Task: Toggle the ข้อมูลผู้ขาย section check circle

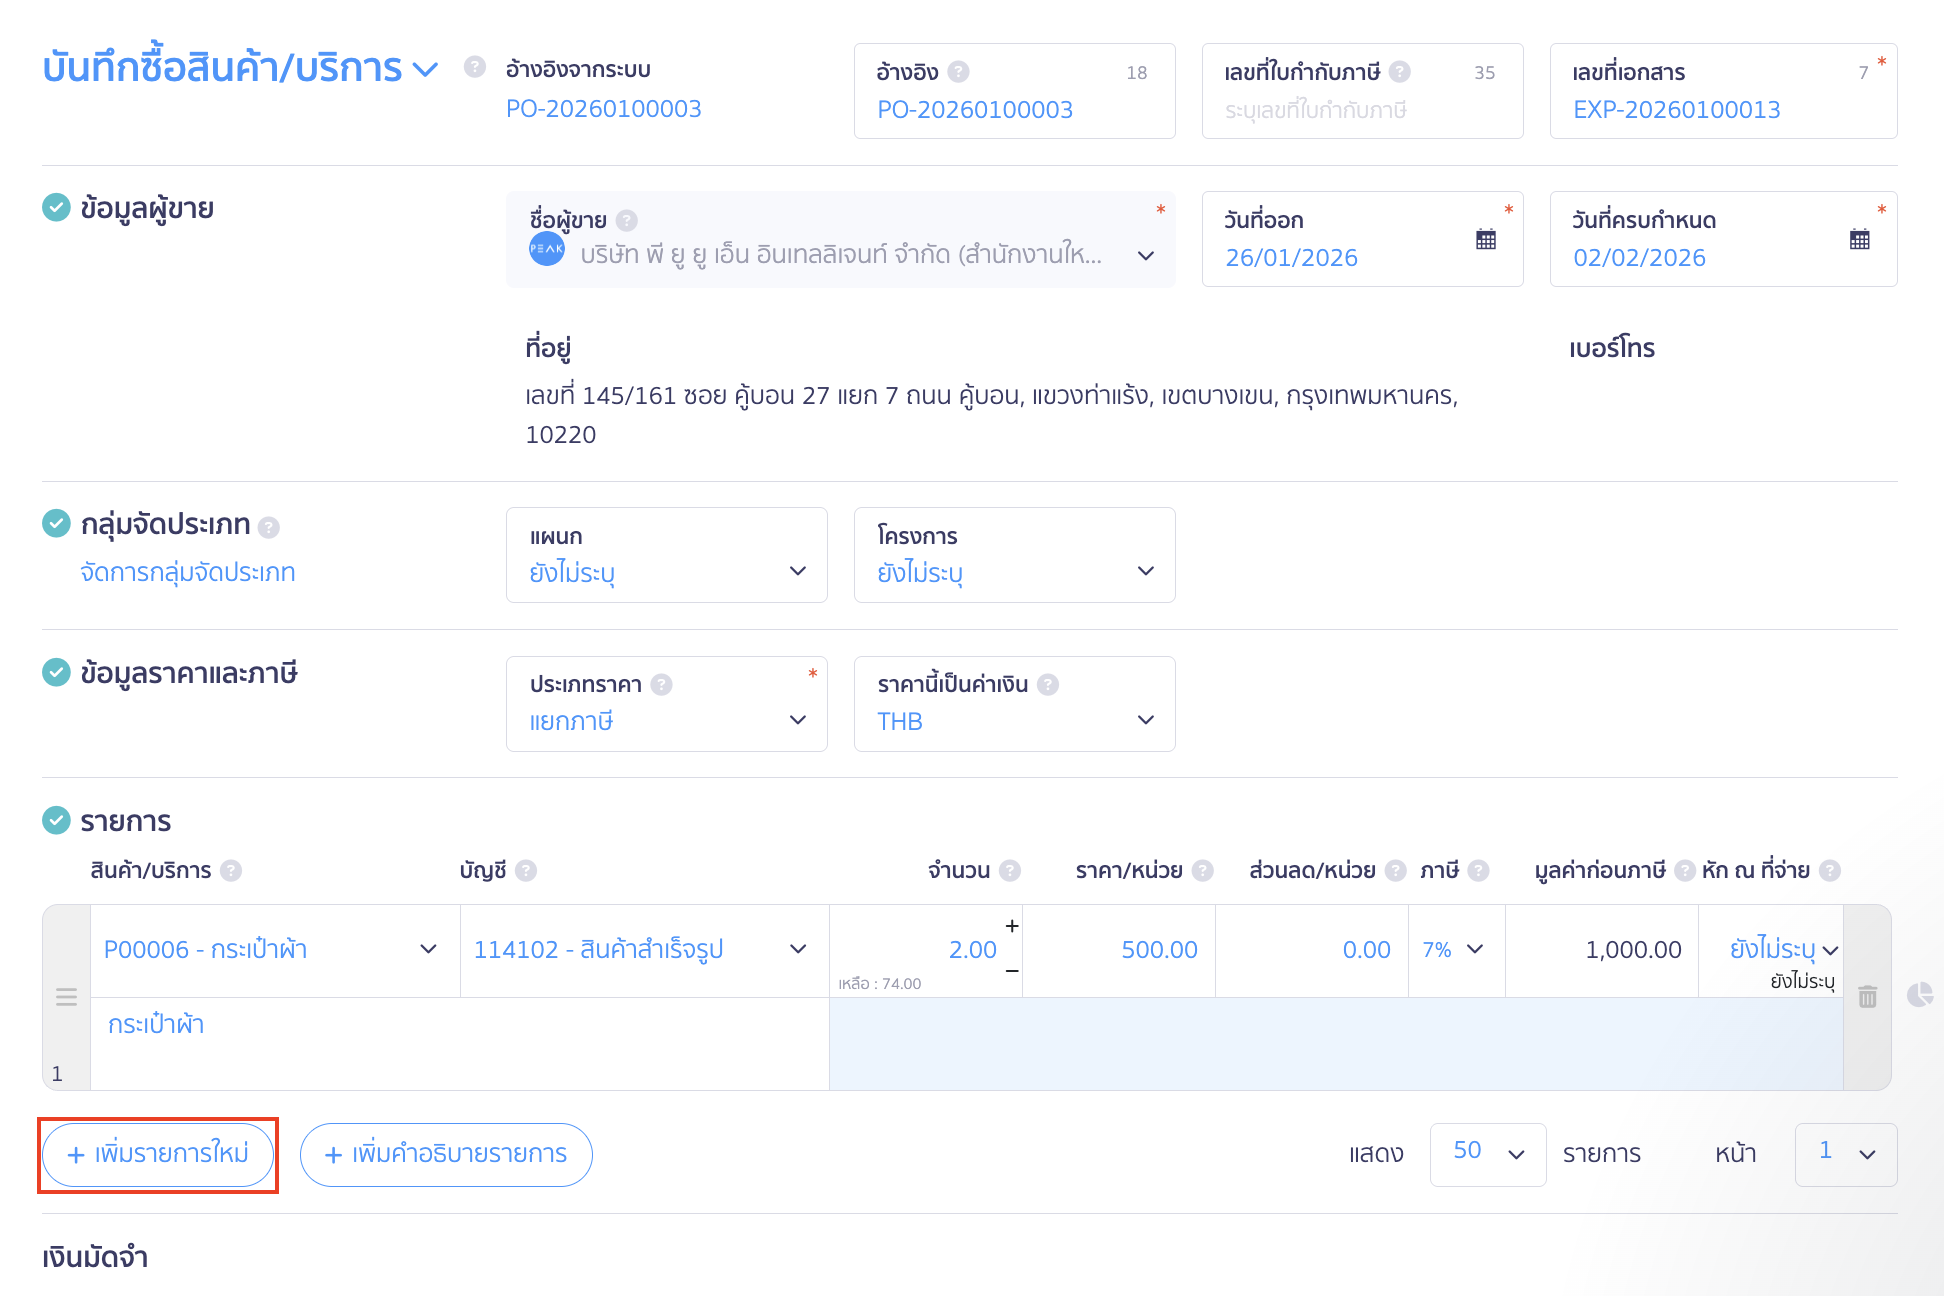Action: click(x=56, y=208)
